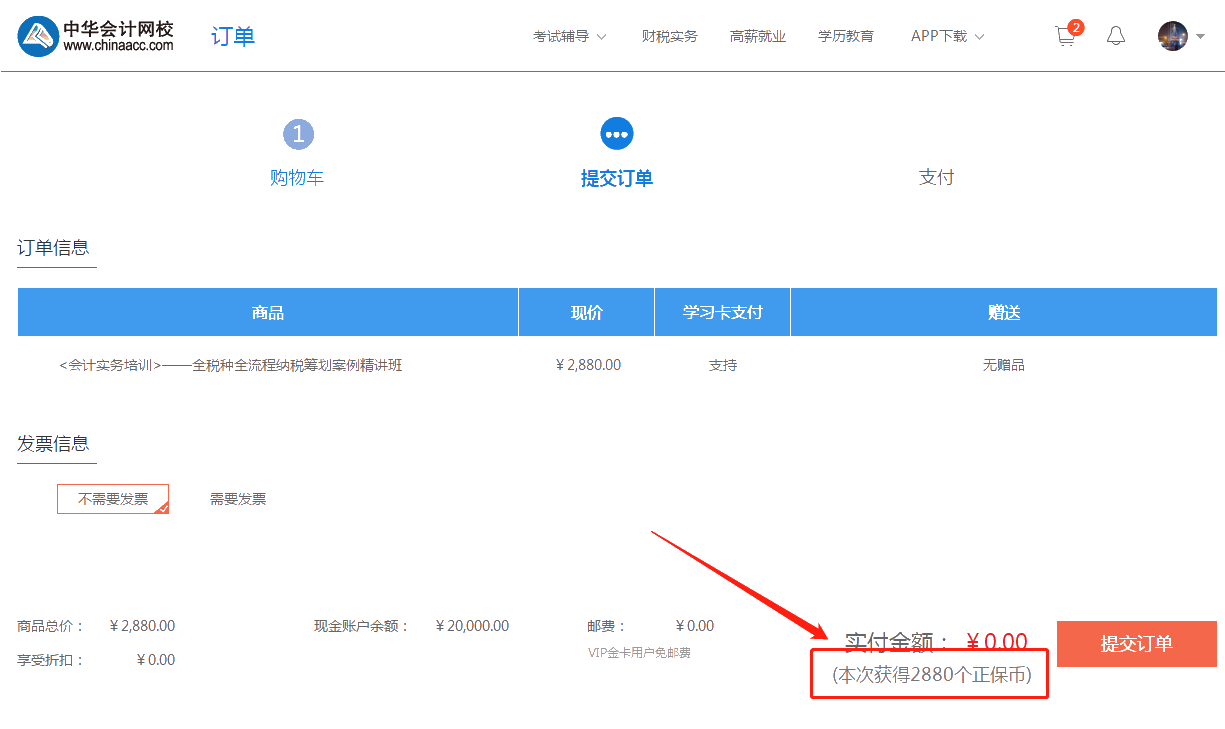This screenshot has height=729, width=1225.
Task: Click the VIP金卡用户免邮费 note
Action: pos(639,653)
